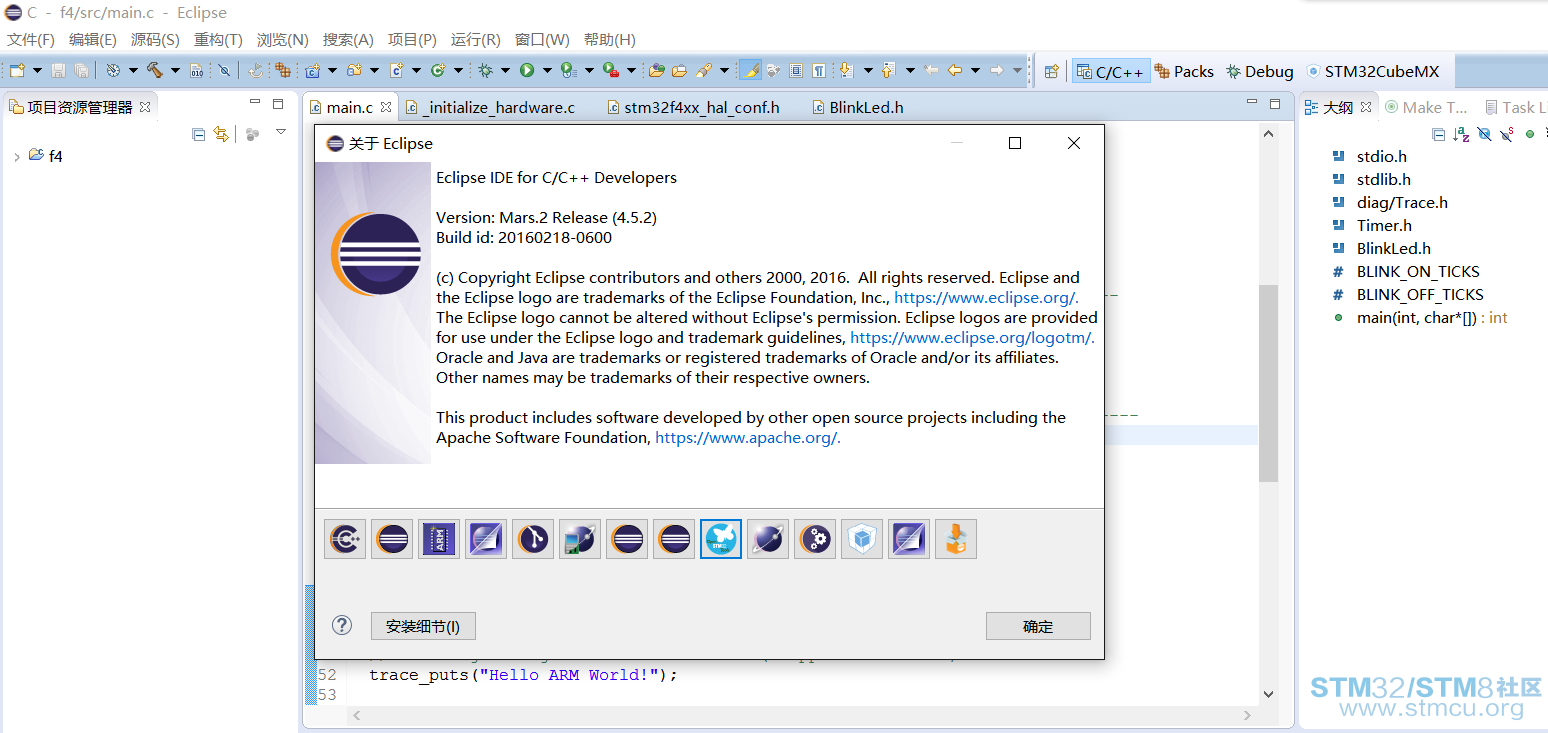The width and height of the screenshot is (1548, 733).
Task: Open the 文件(F) menu
Action: click(31, 40)
